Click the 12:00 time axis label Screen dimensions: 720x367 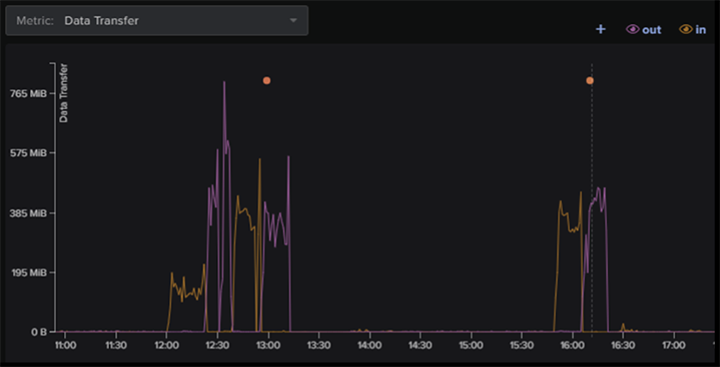coord(167,344)
